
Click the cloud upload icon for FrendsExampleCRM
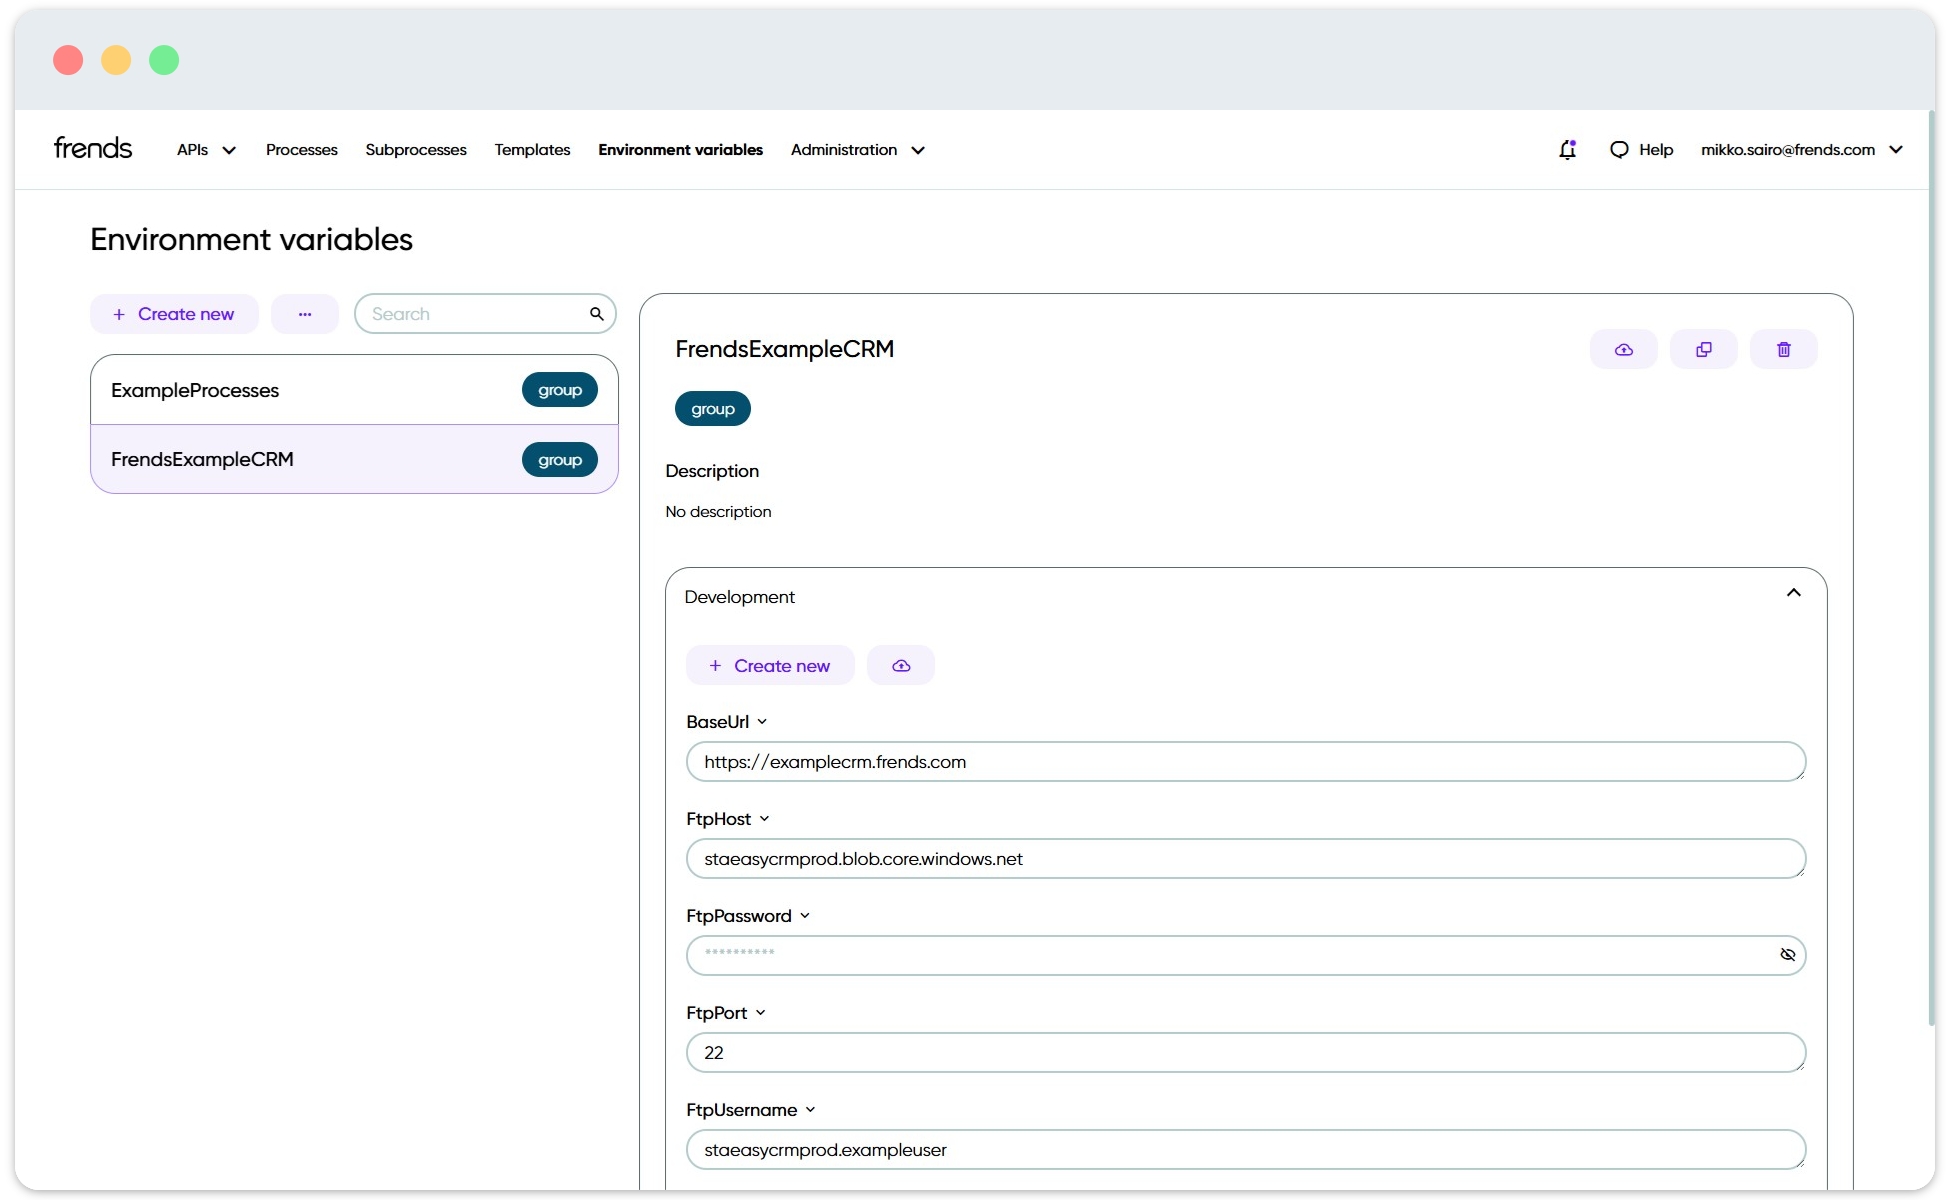[x=1623, y=349]
